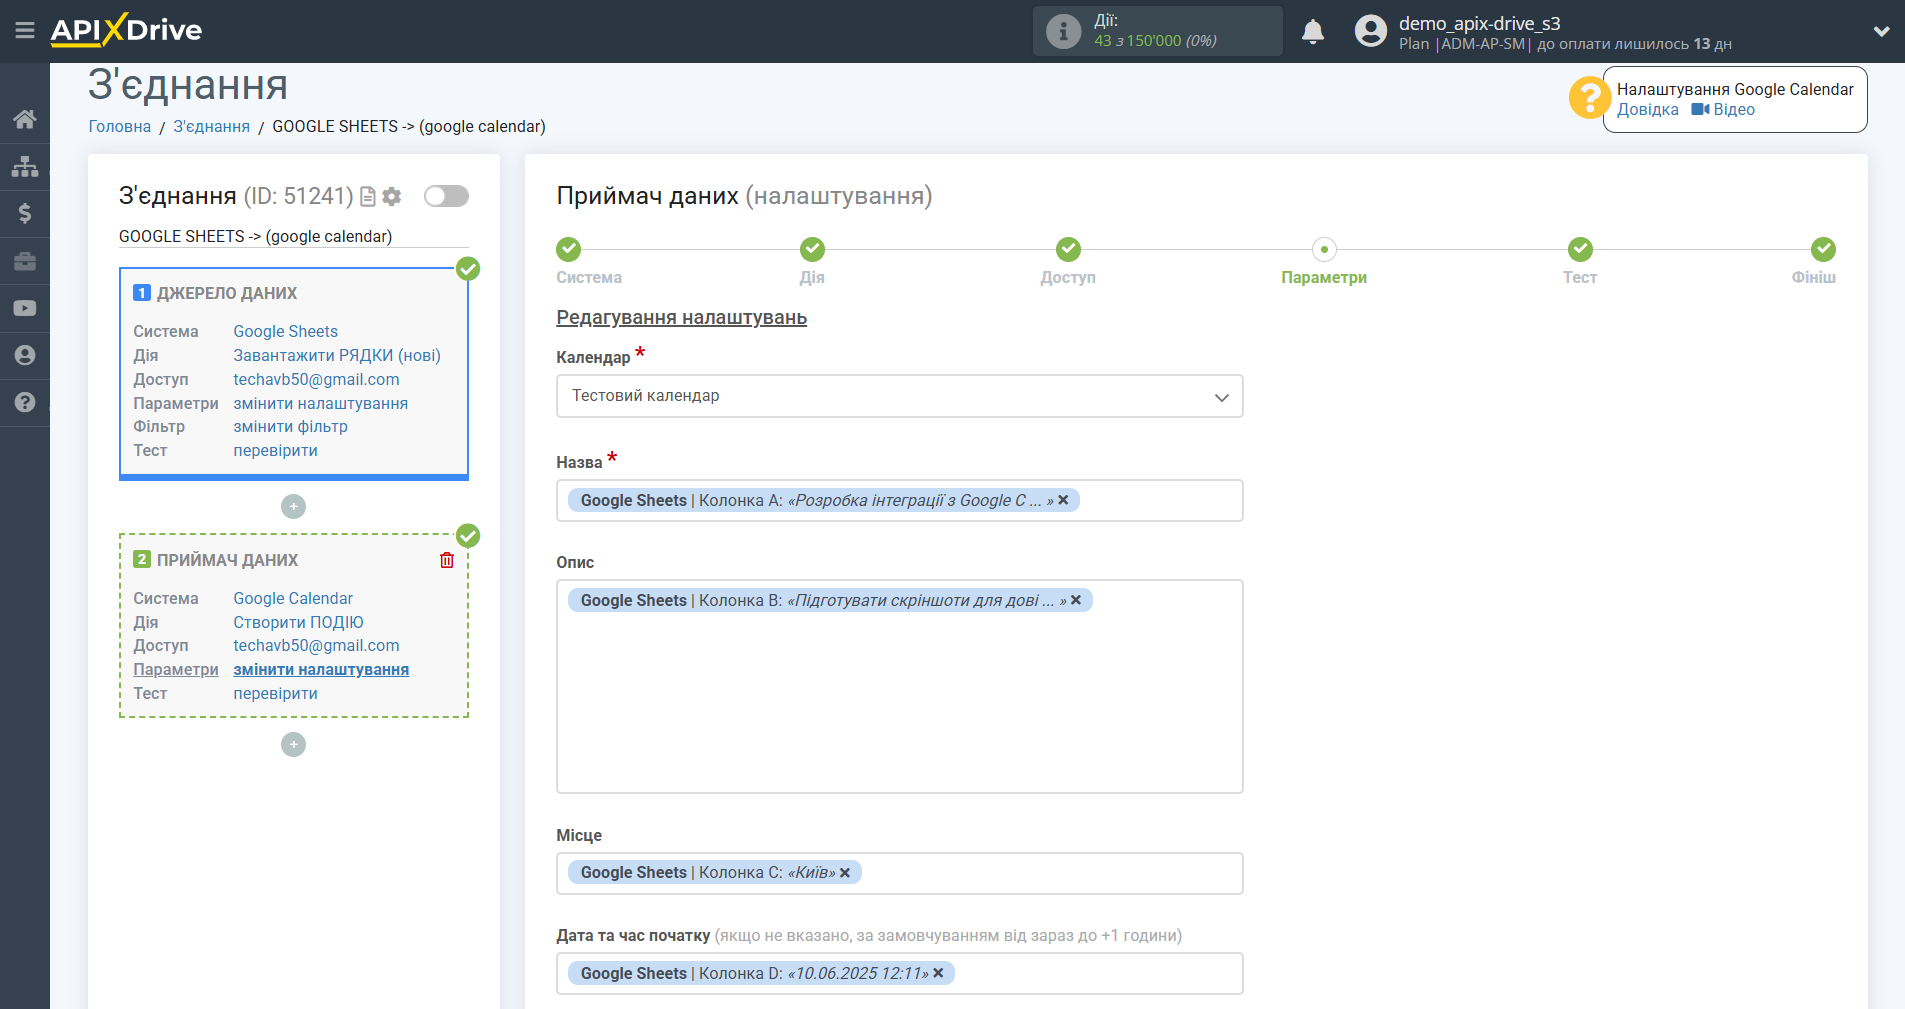Image resolution: width=1905 pixels, height=1009 pixels.
Task: Click the yellow help question mark icon
Action: click(1589, 98)
